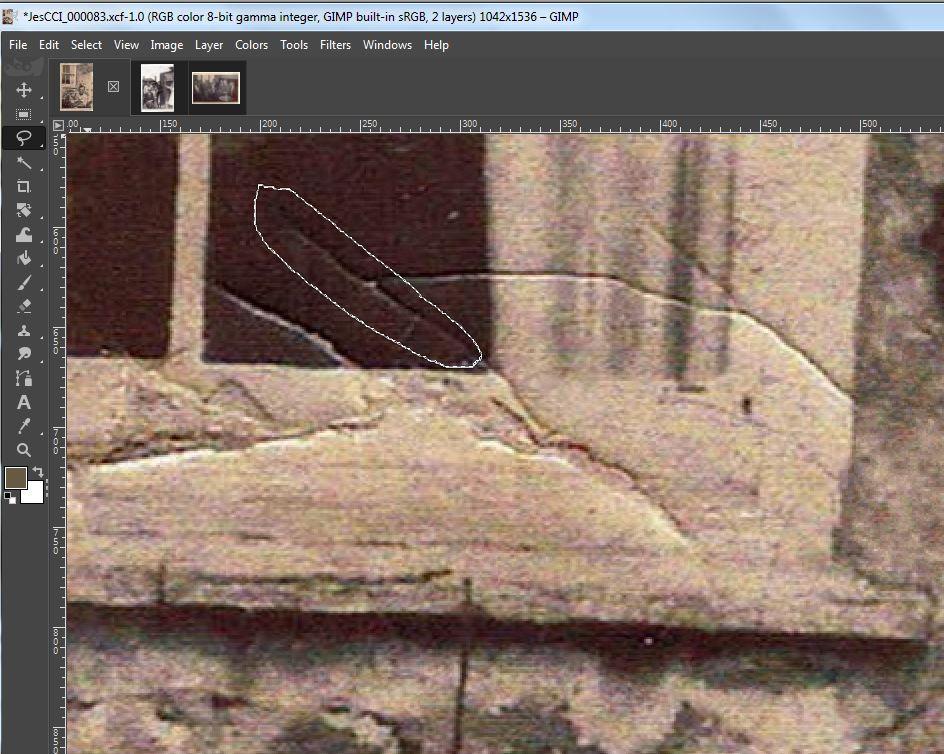Select the Rectangle Select tool

(23, 114)
